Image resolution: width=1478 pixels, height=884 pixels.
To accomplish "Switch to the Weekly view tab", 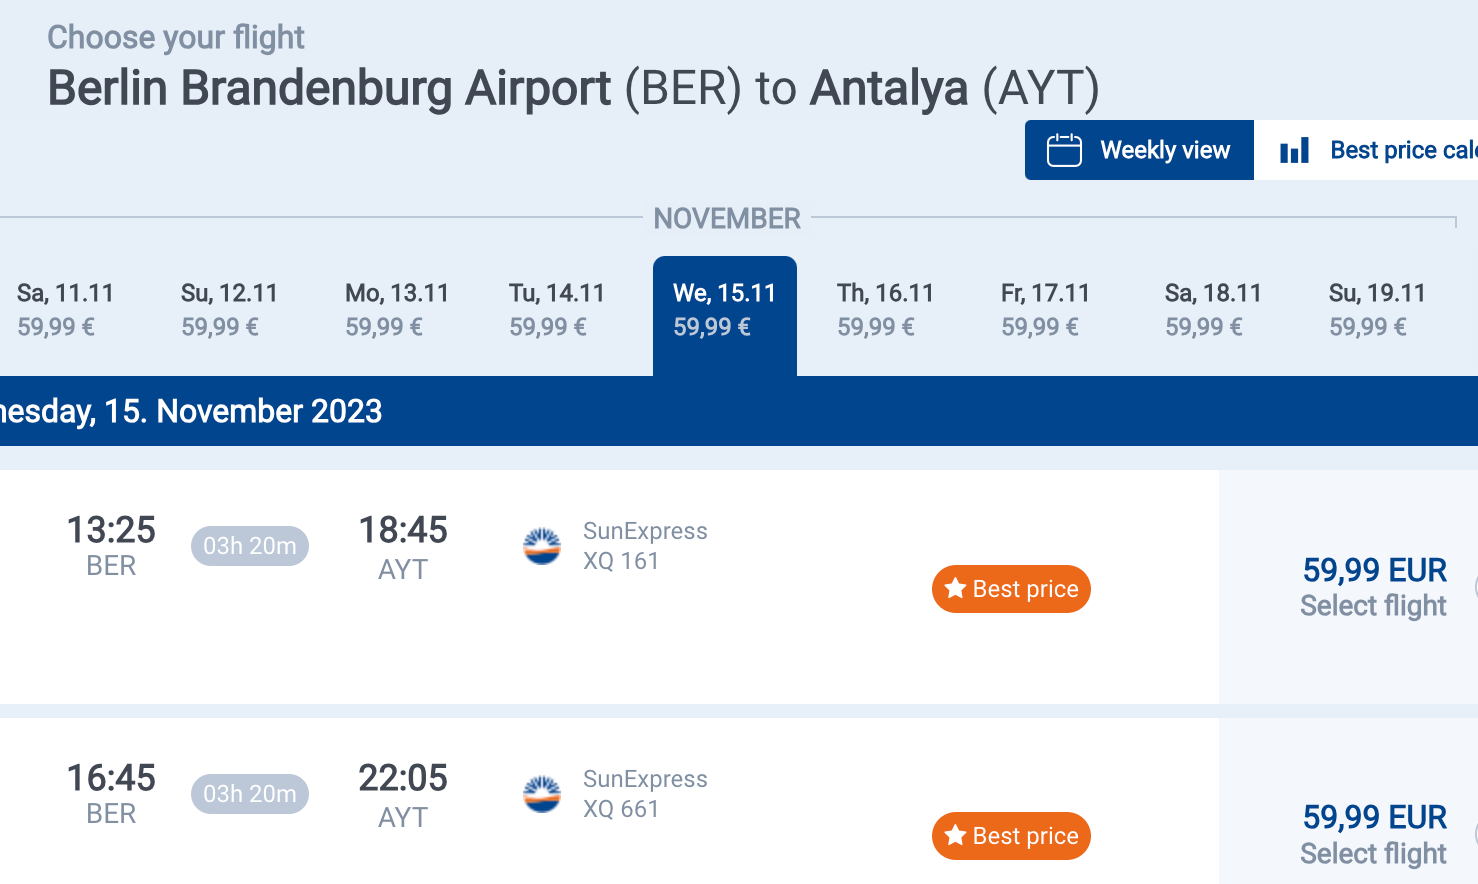I will point(1139,150).
